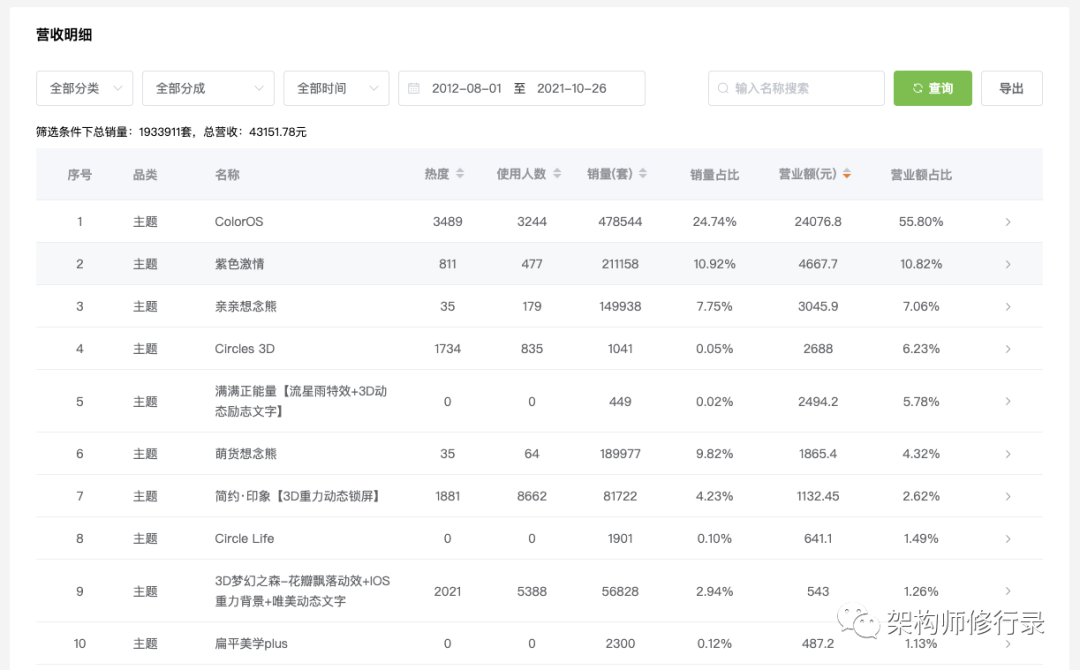Viewport: 1080px width, 670px height.
Task: Click 紫色激情 theme name
Action: tap(240, 264)
